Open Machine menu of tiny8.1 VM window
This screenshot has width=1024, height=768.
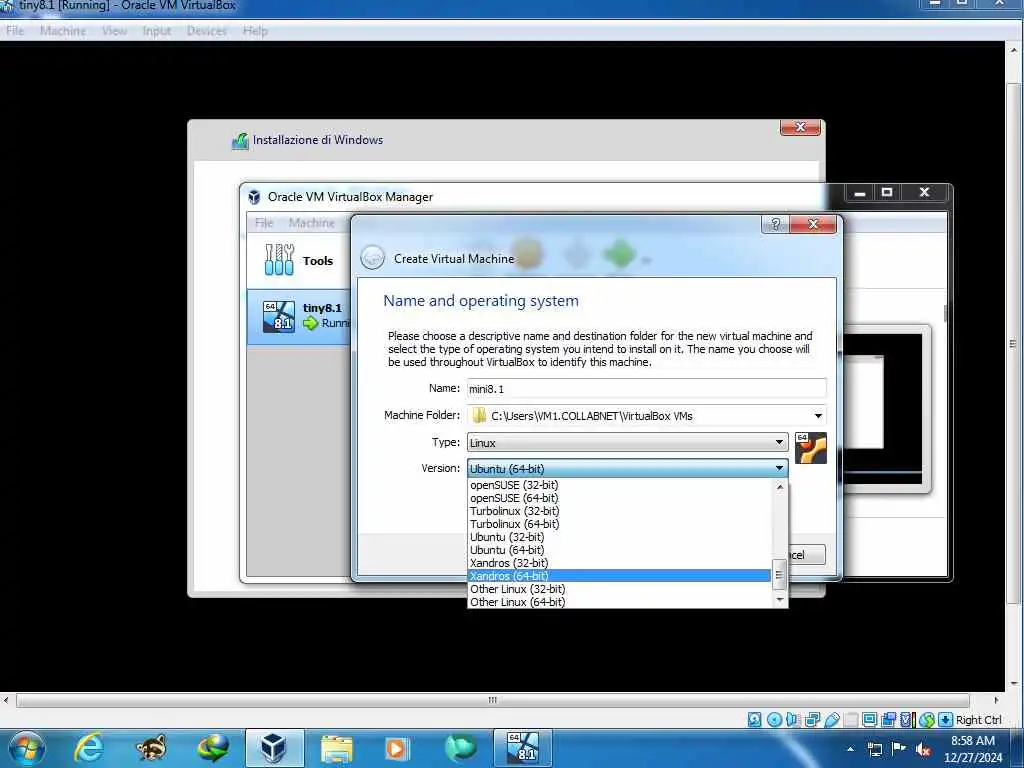63,31
